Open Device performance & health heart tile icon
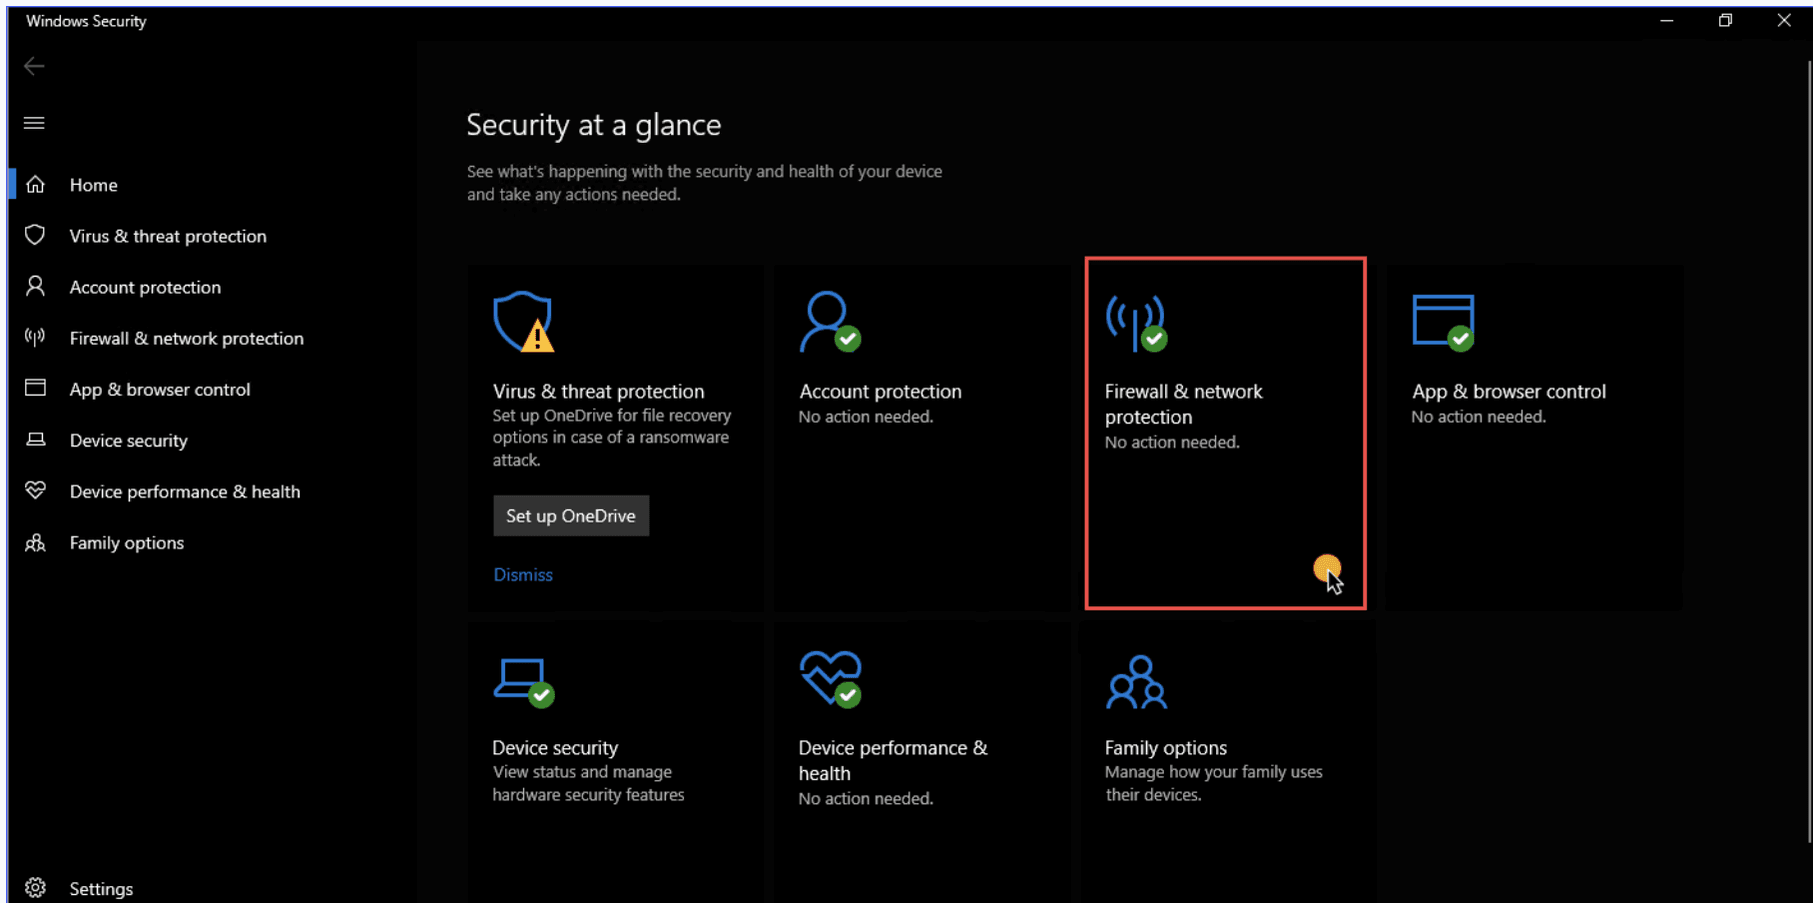 [x=830, y=678]
